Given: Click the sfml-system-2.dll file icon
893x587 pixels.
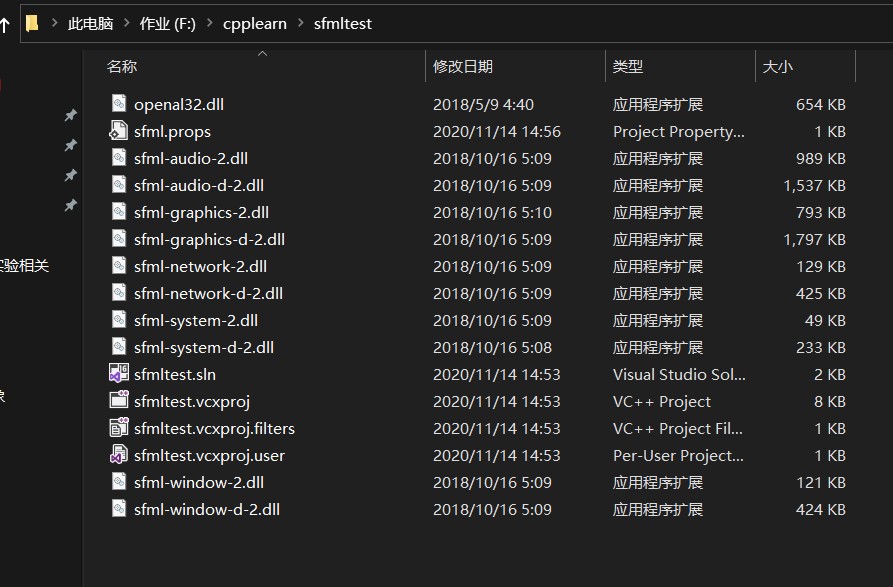Looking at the screenshot, I should (118, 319).
